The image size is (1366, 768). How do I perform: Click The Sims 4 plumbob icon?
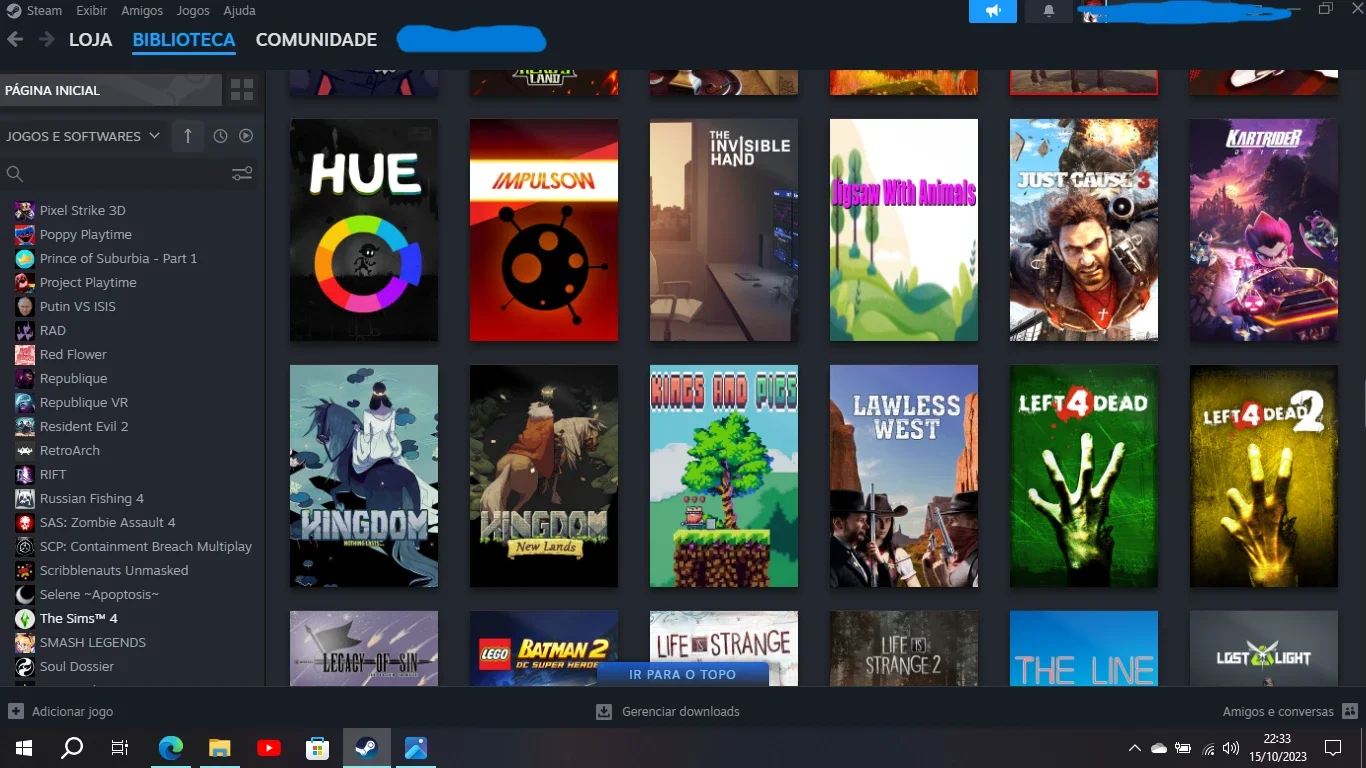24,618
